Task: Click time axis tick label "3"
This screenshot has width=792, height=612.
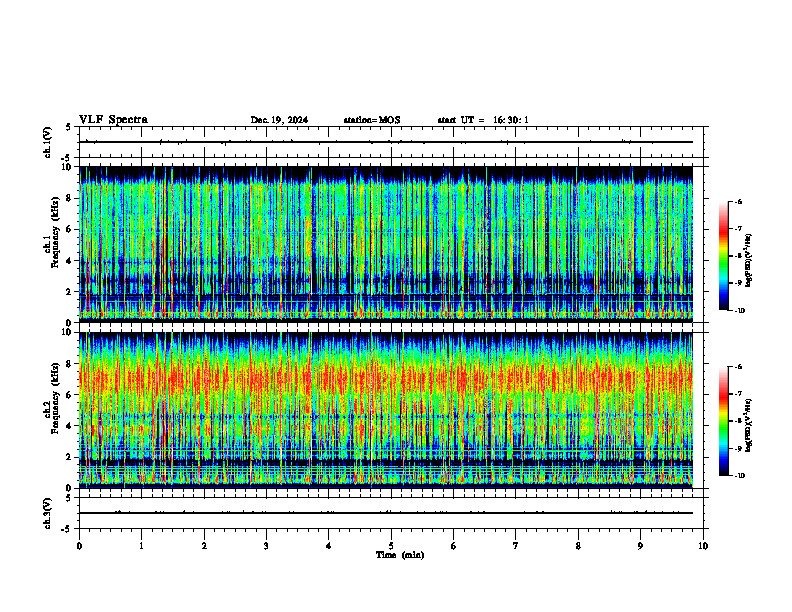Action: [266, 546]
